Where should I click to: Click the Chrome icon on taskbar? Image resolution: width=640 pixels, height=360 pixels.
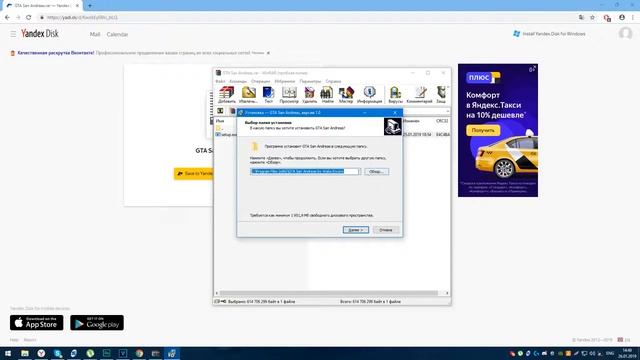(x=139, y=353)
